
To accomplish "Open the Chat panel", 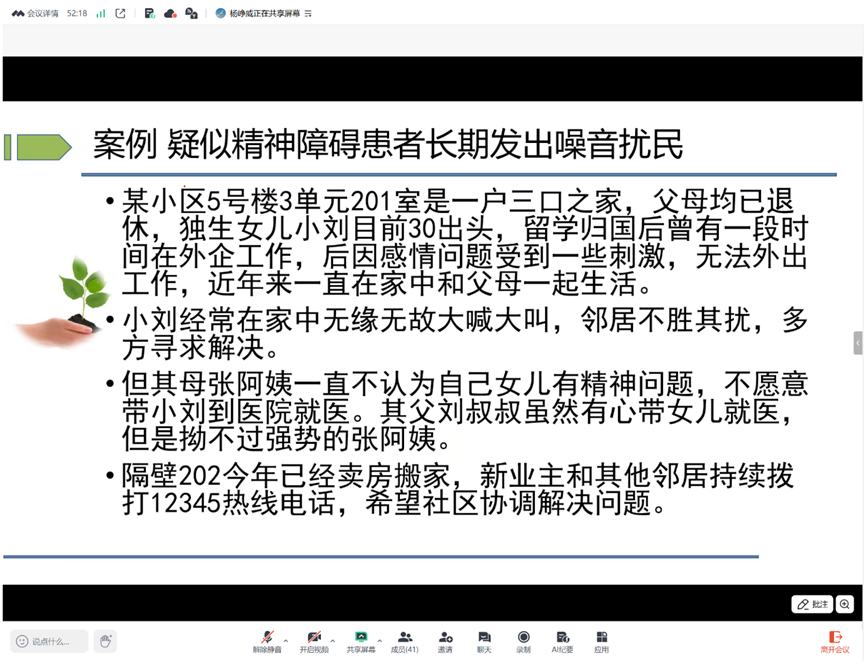I will (x=484, y=640).
